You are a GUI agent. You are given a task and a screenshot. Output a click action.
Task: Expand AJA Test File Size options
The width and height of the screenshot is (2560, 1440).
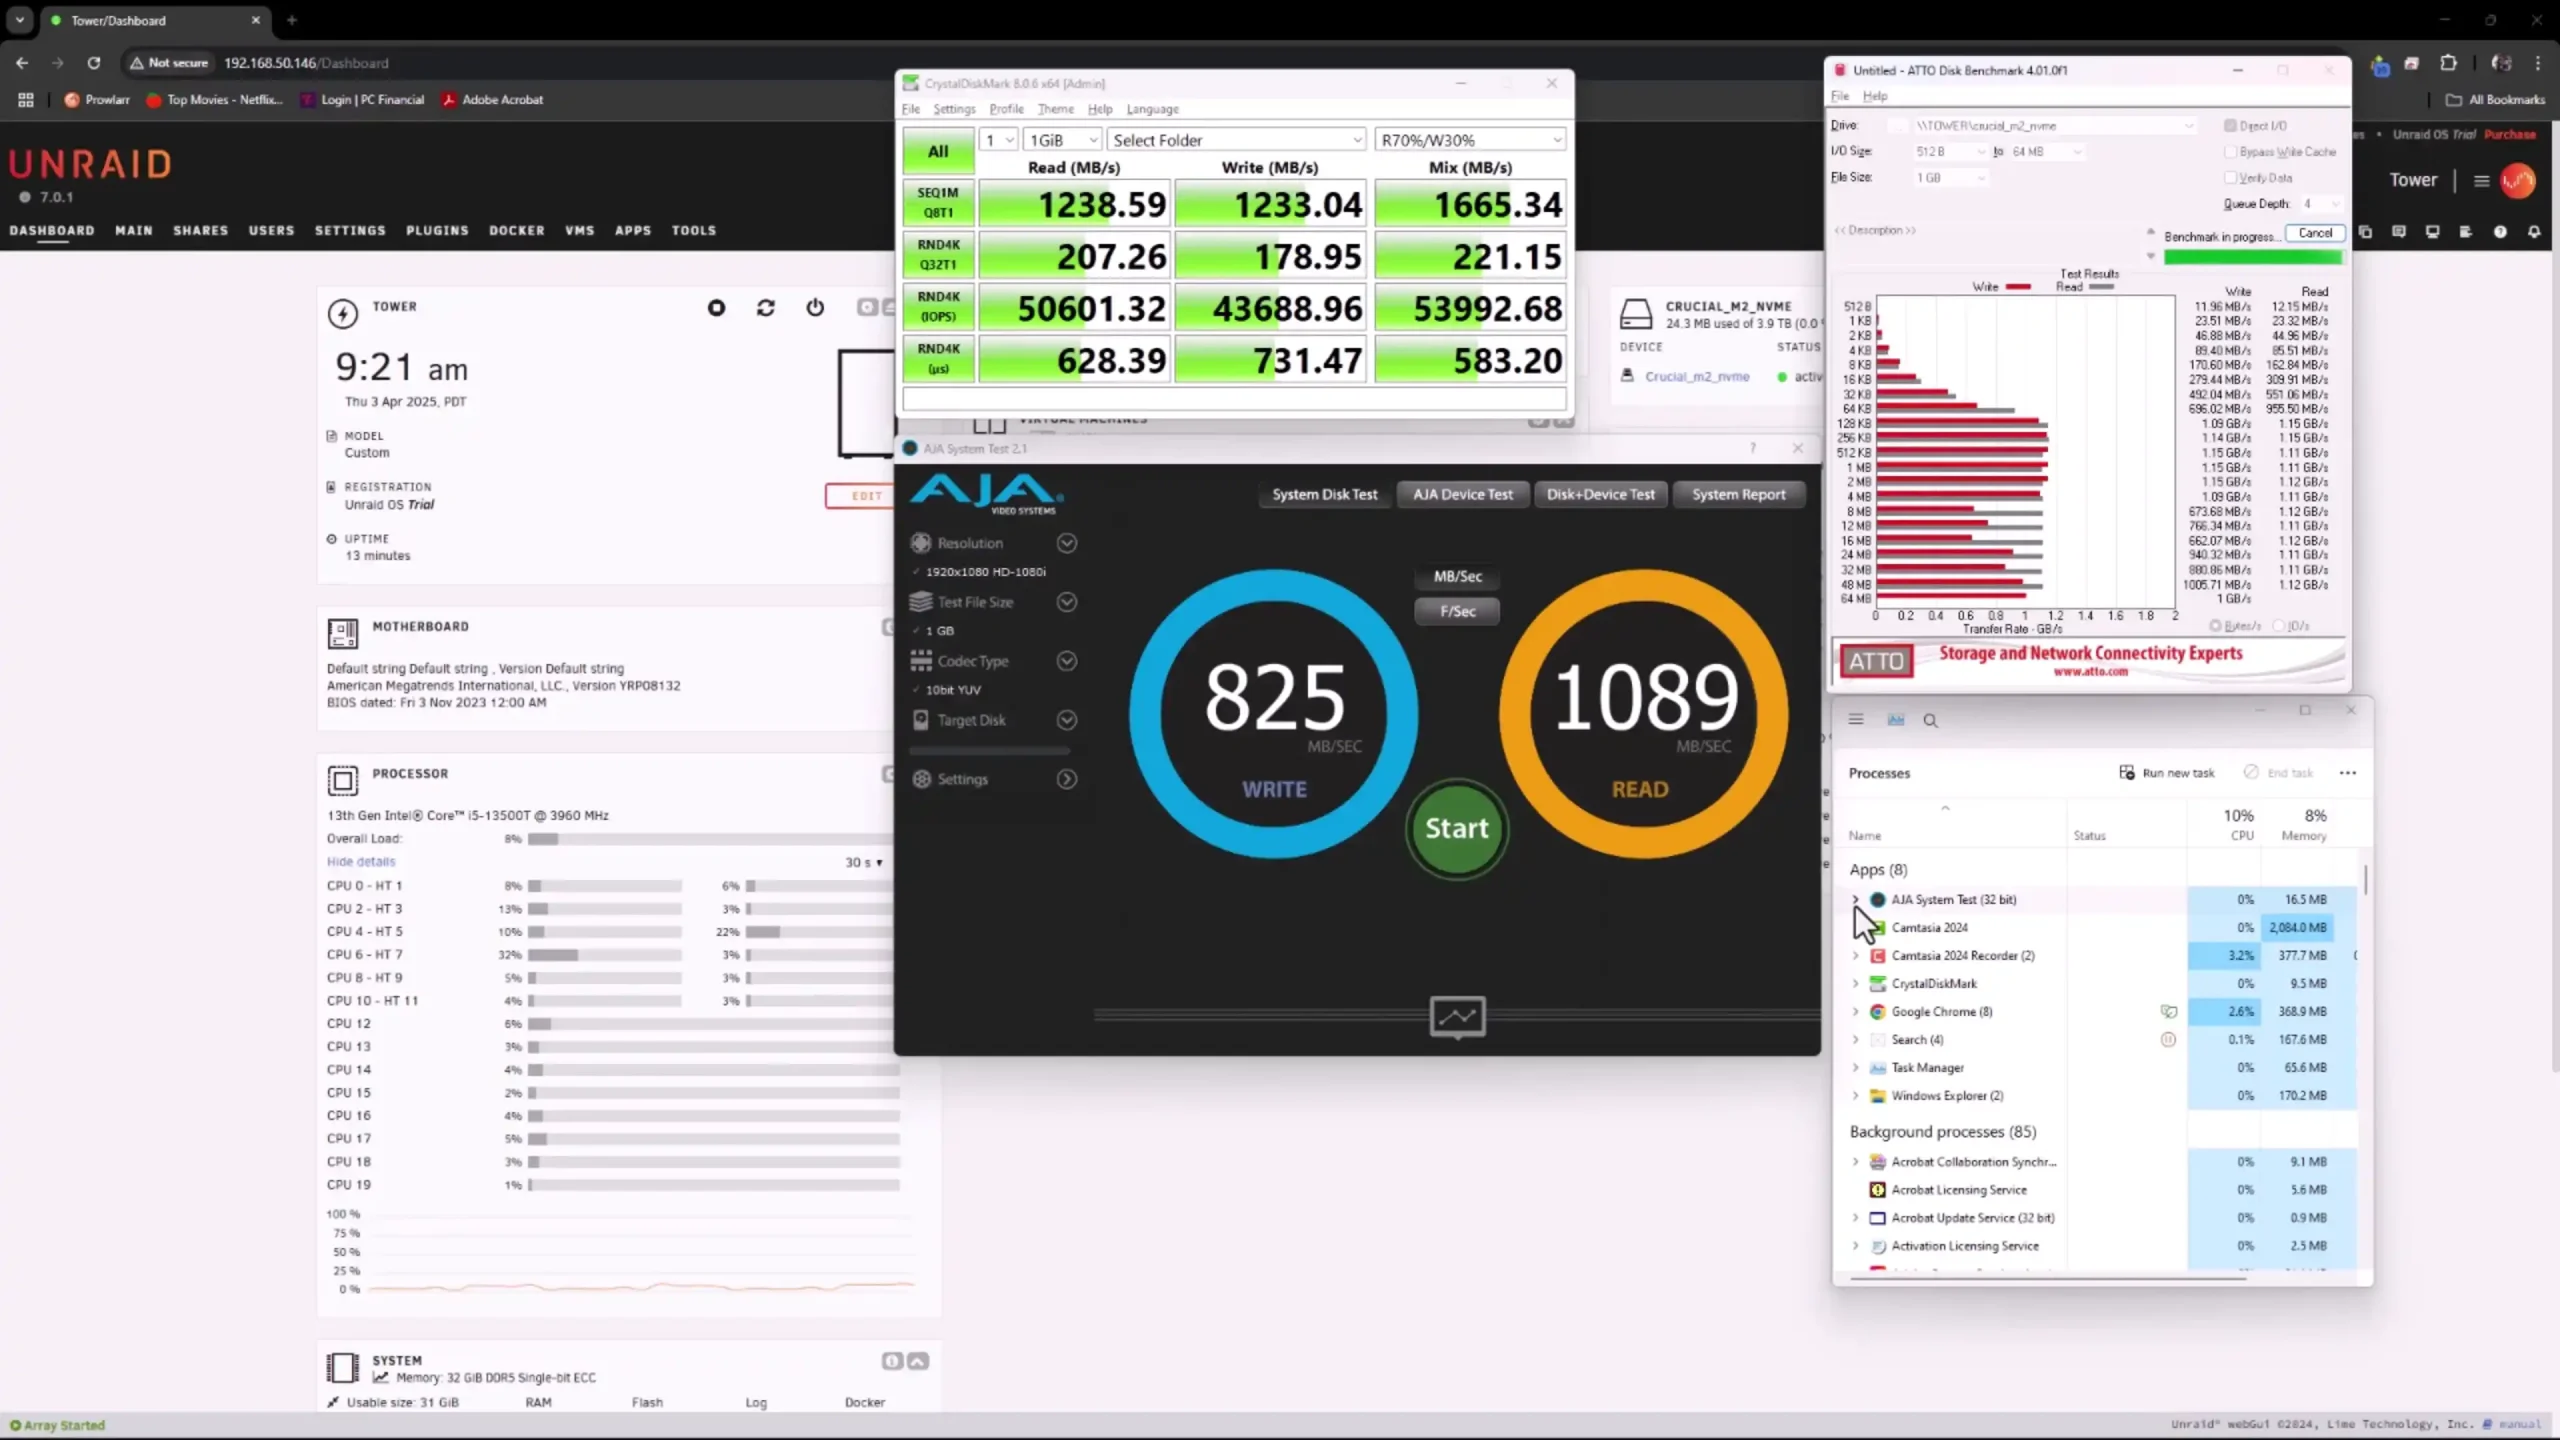coord(1067,602)
